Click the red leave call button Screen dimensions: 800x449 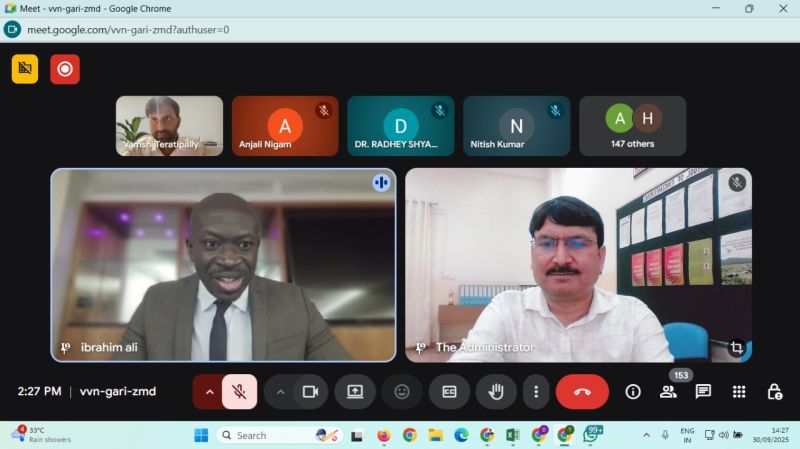582,392
